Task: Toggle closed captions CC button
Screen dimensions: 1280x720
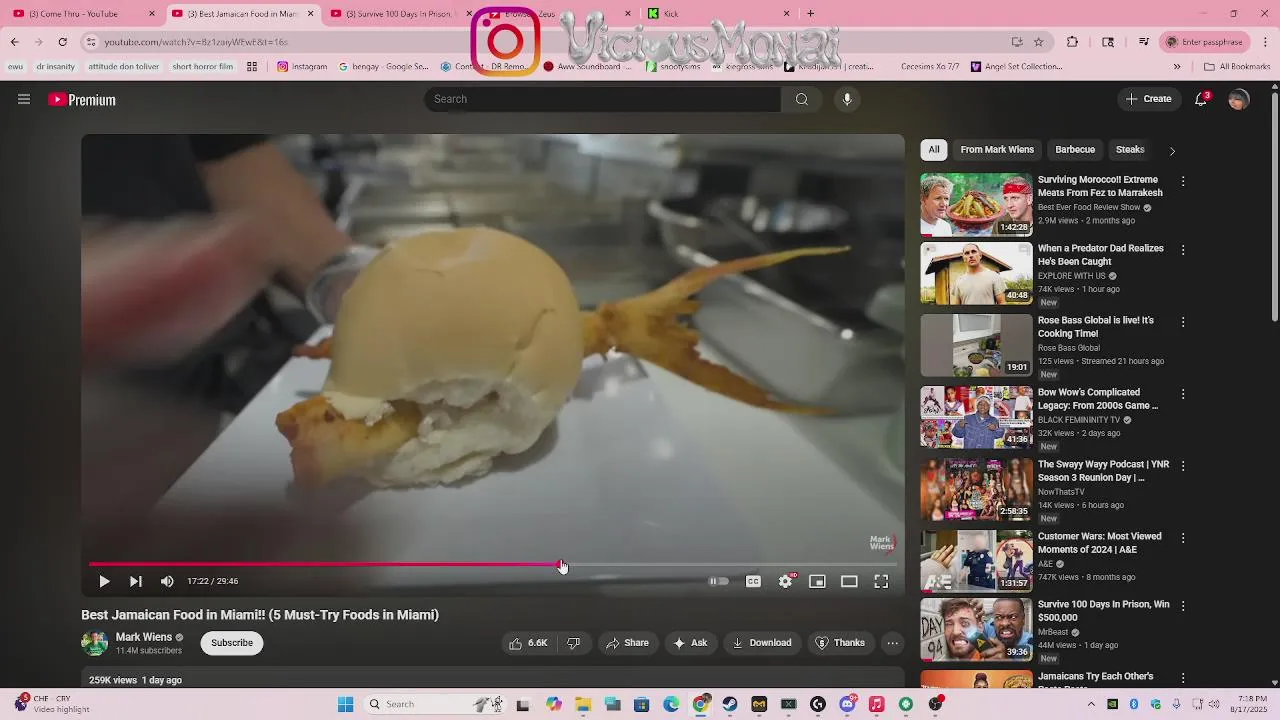Action: click(753, 581)
